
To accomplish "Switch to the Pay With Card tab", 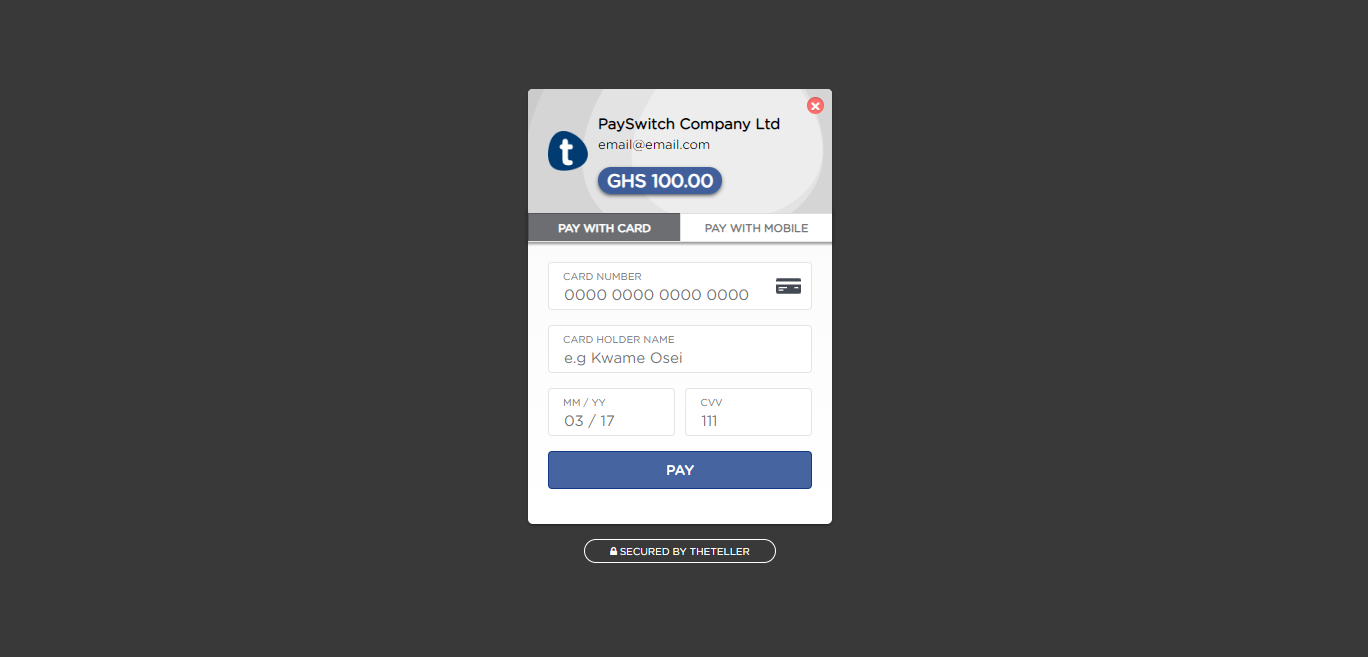I will (604, 228).
